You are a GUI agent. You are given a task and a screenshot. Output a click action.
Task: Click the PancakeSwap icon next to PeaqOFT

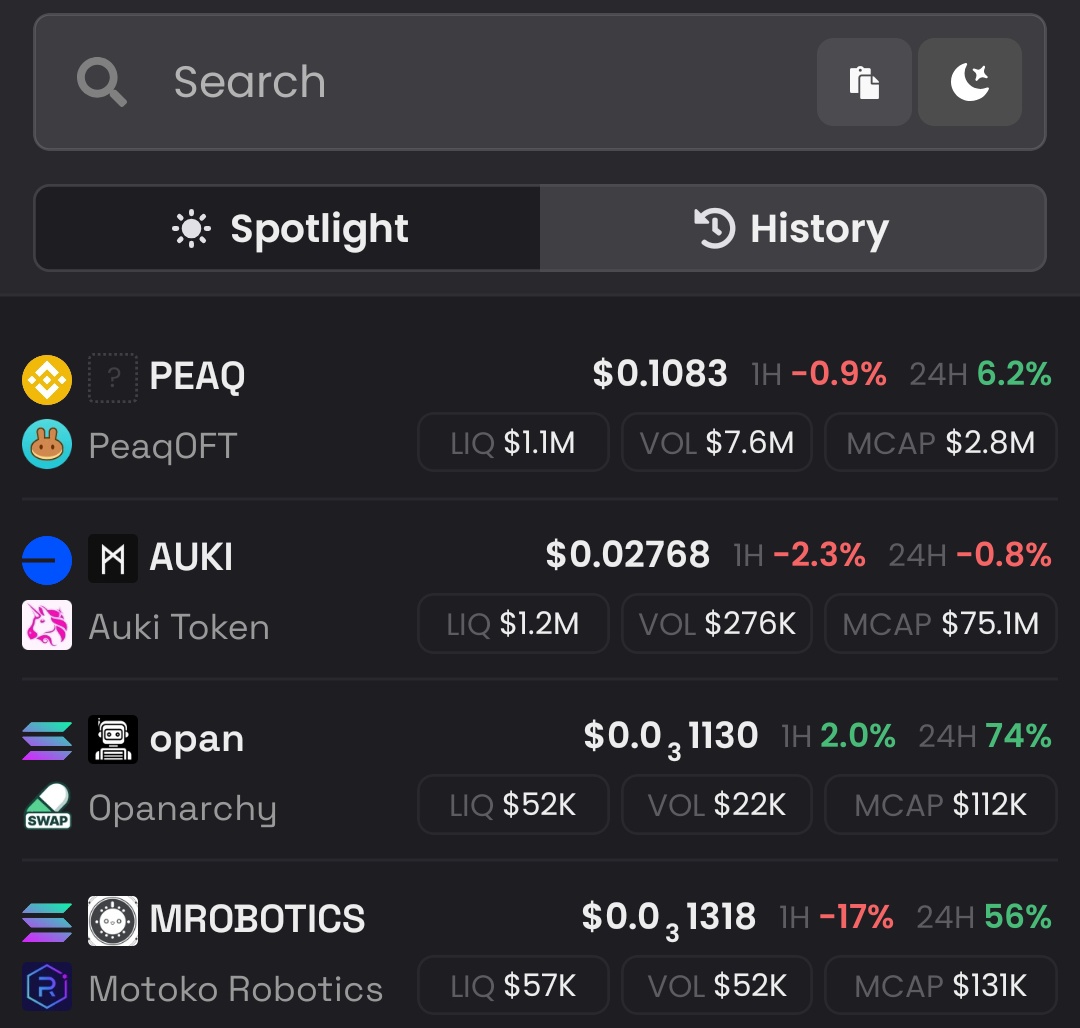click(x=47, y=444)
